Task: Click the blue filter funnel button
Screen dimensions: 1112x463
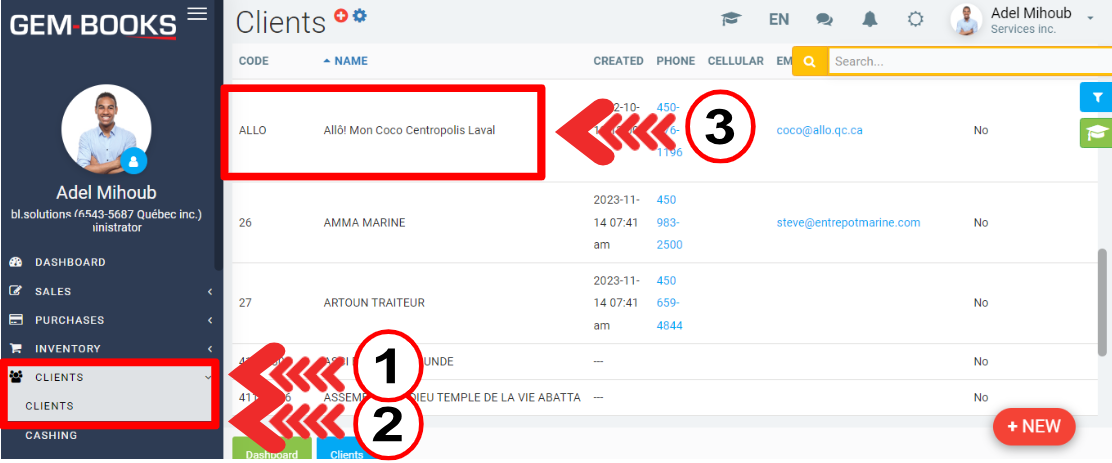Action: point(1096,97)
